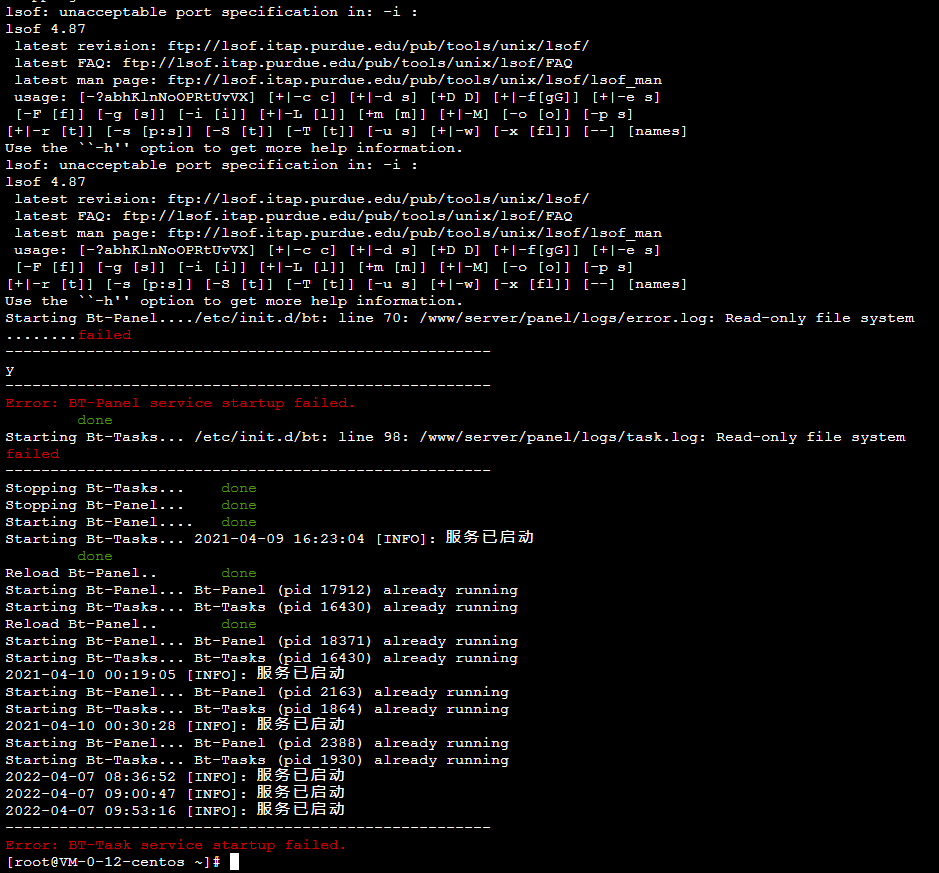Click the timestamp '2021-04-10 00:19:05'
Image resolution: width=939 pixels, height=873 pixels.
point(91,675)
